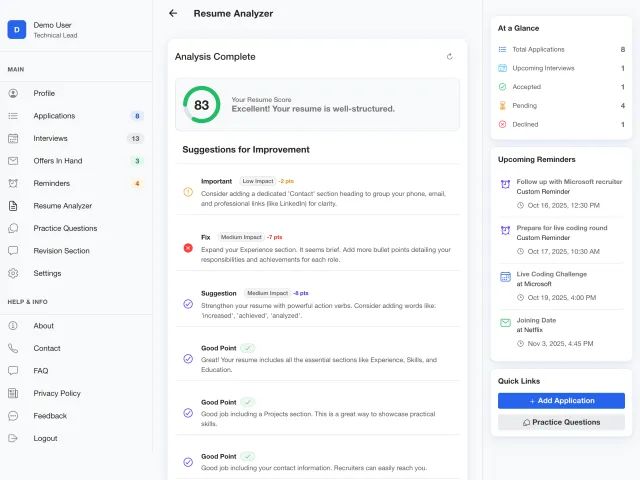Click the Interviews count badge 13
This screenshot has height=480, width=640.
coord(136,138)
